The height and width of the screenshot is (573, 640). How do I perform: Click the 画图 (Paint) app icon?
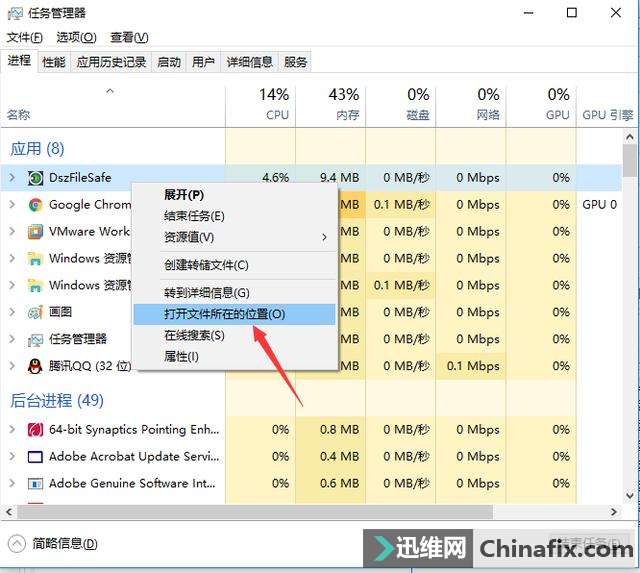pyautogui.click(x=35, y=312)
